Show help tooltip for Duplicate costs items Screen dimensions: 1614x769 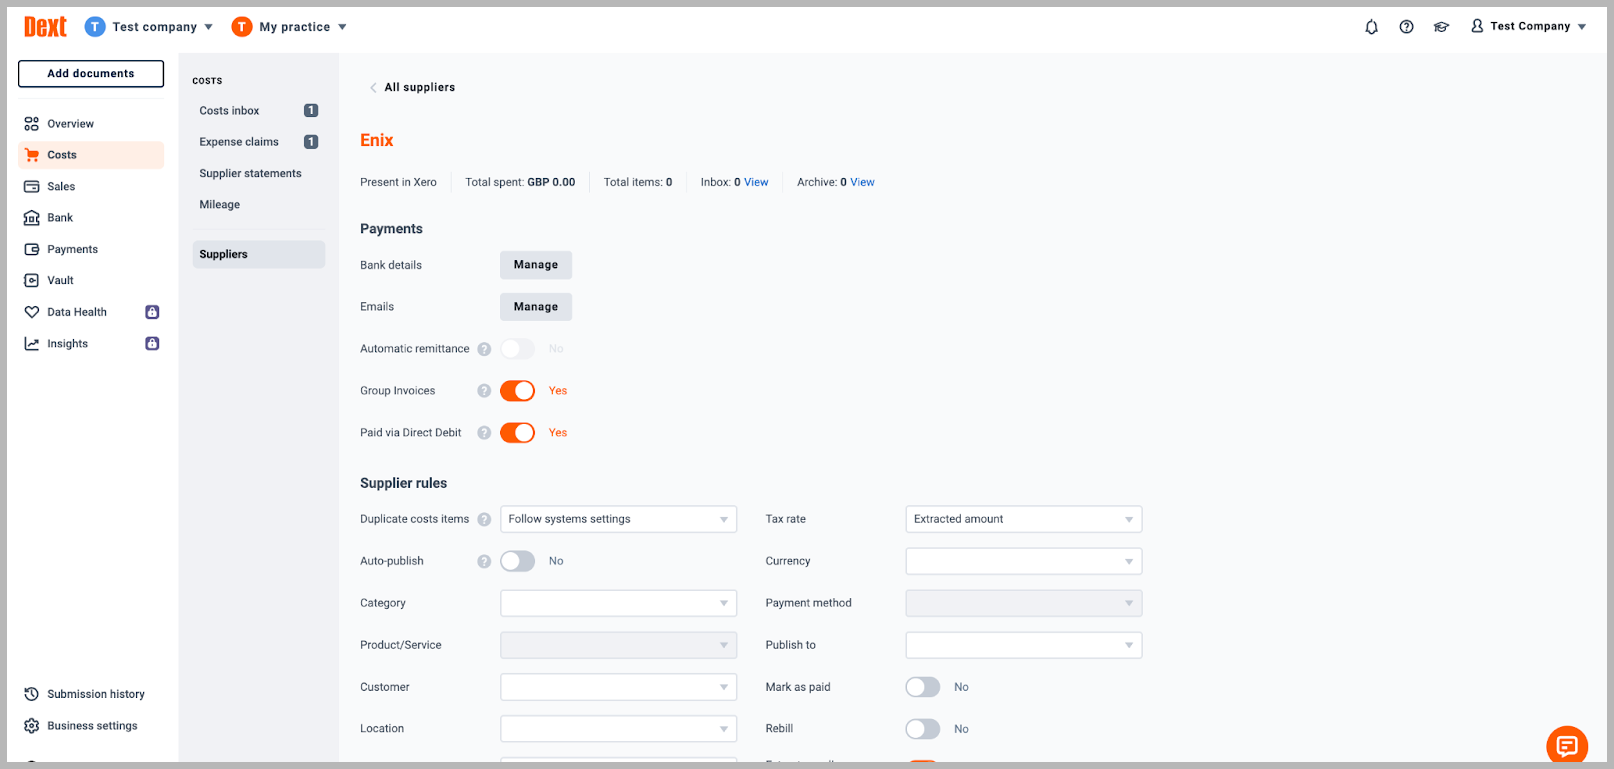(x=484, y=519)
